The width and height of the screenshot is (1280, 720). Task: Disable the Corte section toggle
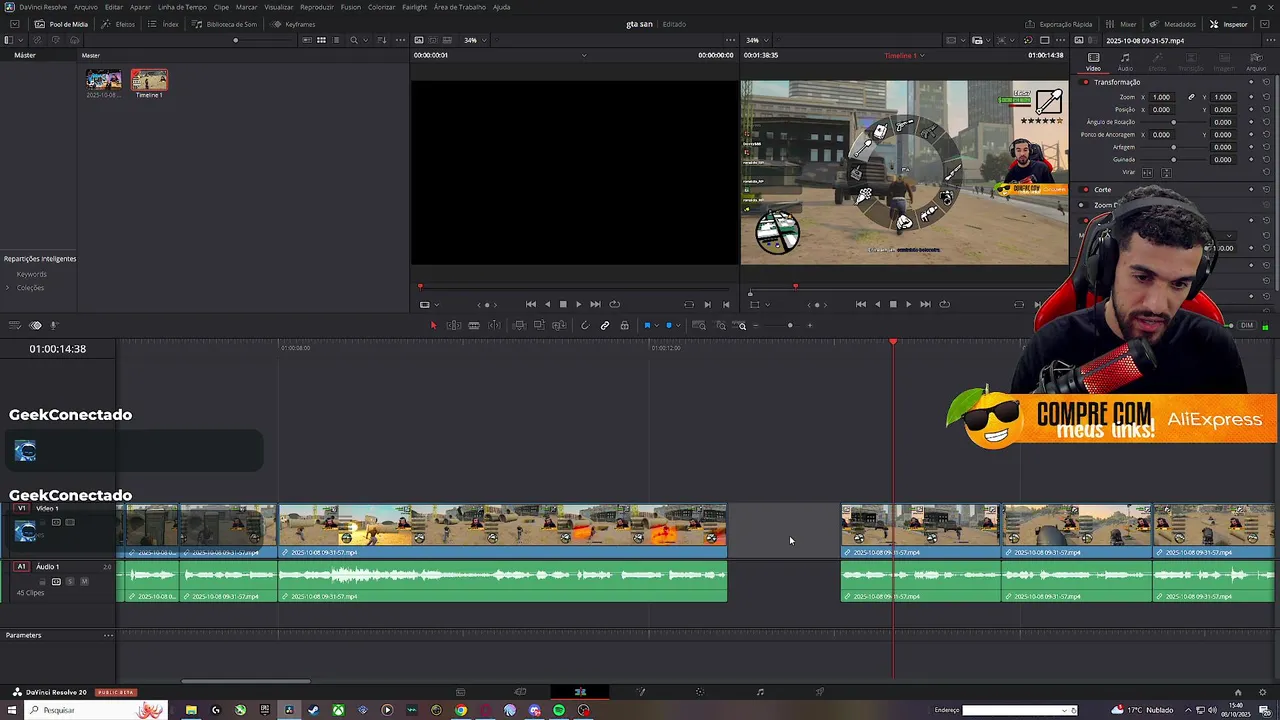1085,189
